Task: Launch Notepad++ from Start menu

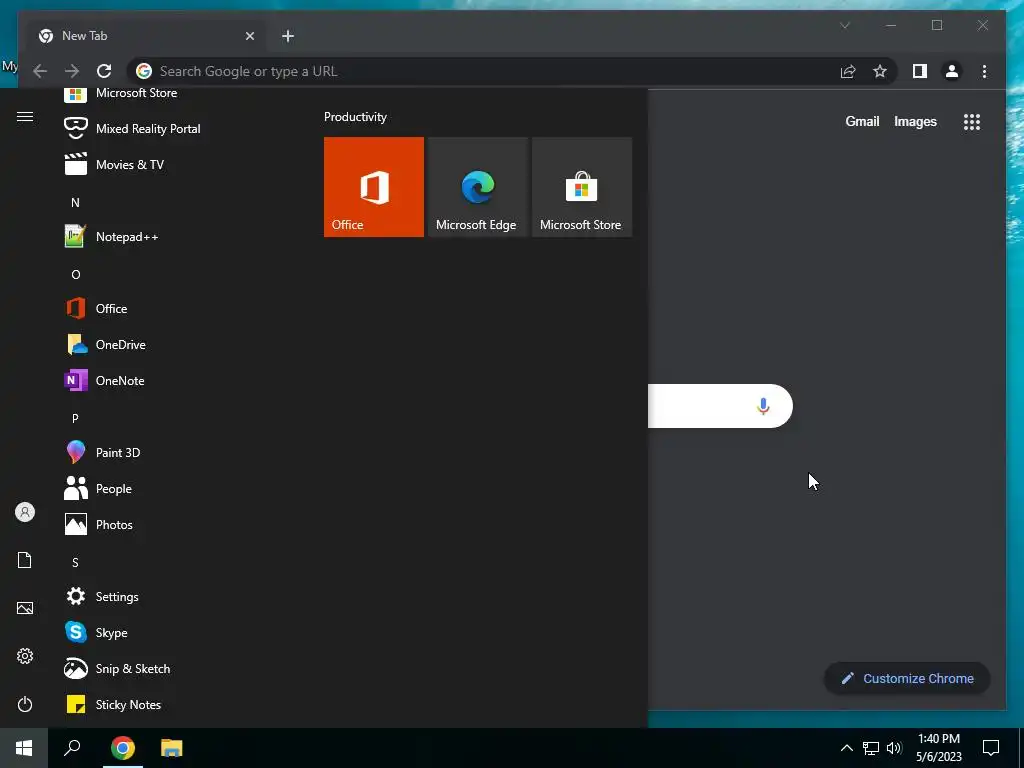Action: 111,236
